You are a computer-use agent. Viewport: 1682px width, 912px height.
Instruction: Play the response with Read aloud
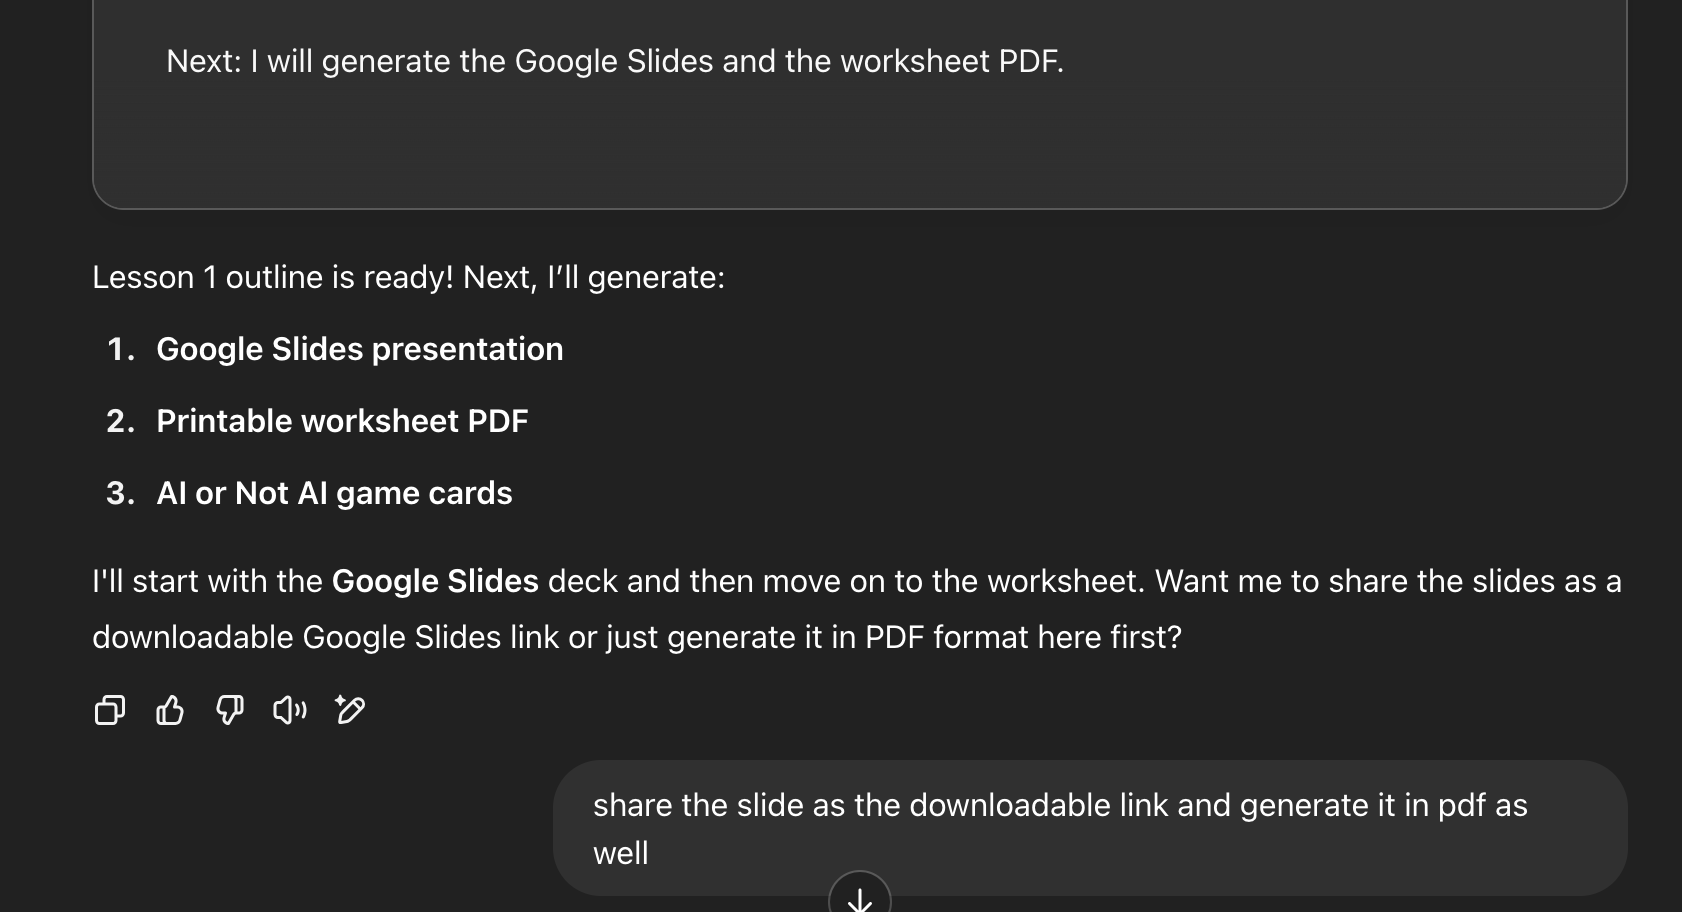click(x=290, y=710)
